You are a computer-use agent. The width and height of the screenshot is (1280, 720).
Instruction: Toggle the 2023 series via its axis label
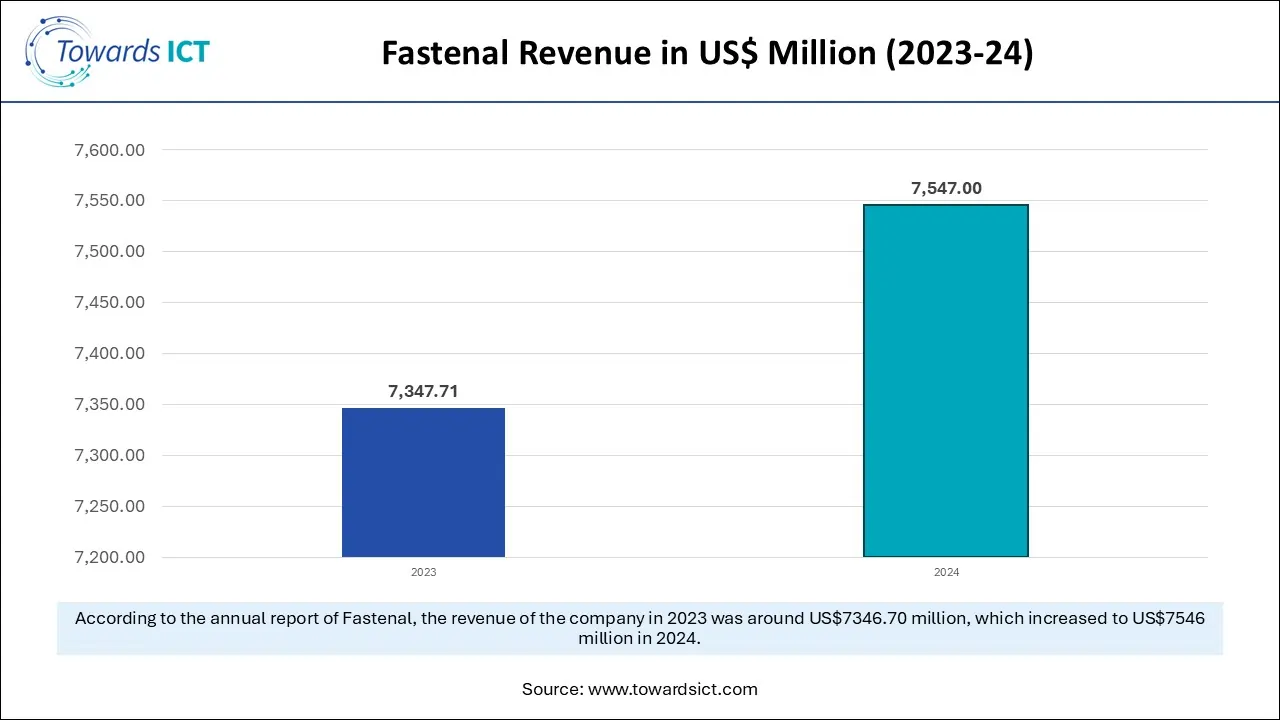423,572
